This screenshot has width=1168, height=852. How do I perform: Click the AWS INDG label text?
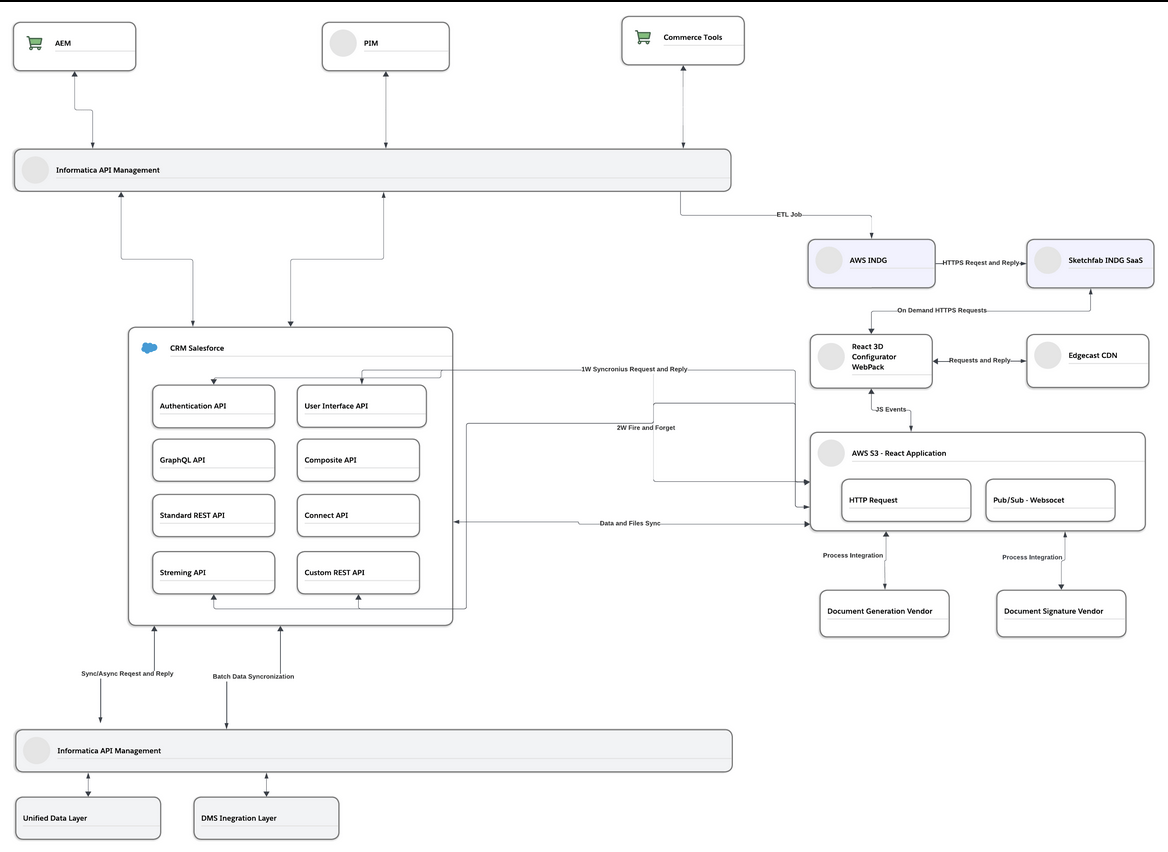pos(868,260)
